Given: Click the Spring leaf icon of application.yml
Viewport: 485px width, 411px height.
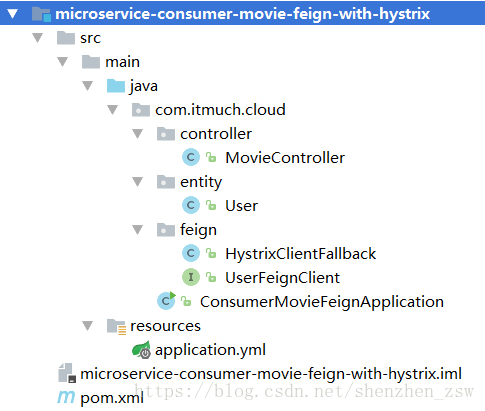Looking at the screenshot, I should tap(141, 350).
